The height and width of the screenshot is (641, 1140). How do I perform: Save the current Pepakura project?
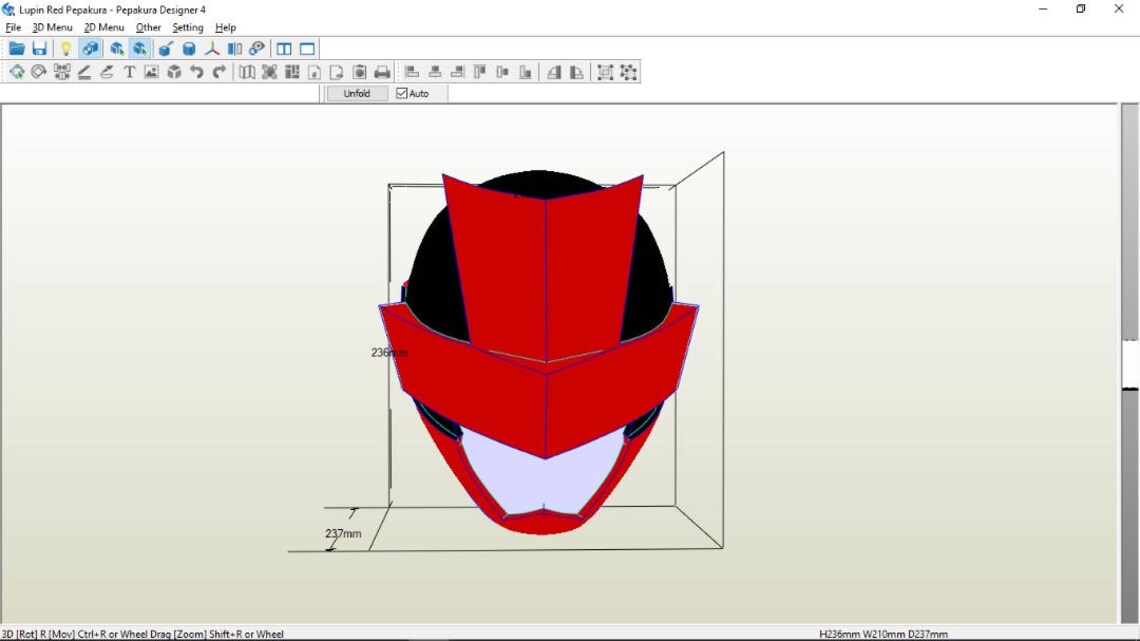pyautogui.click(x=39, y=48)
